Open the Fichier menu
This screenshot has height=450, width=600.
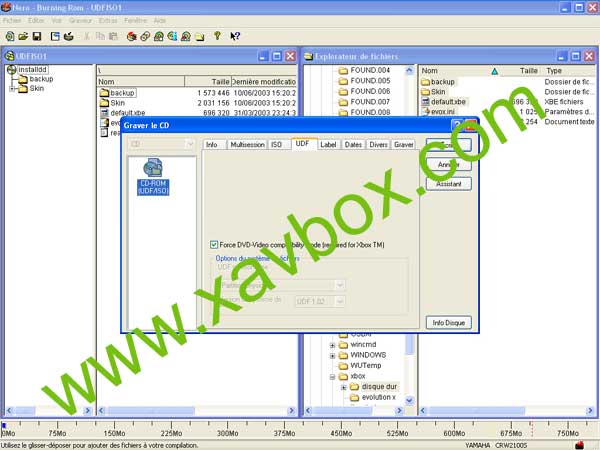click(x=12, y=20)
